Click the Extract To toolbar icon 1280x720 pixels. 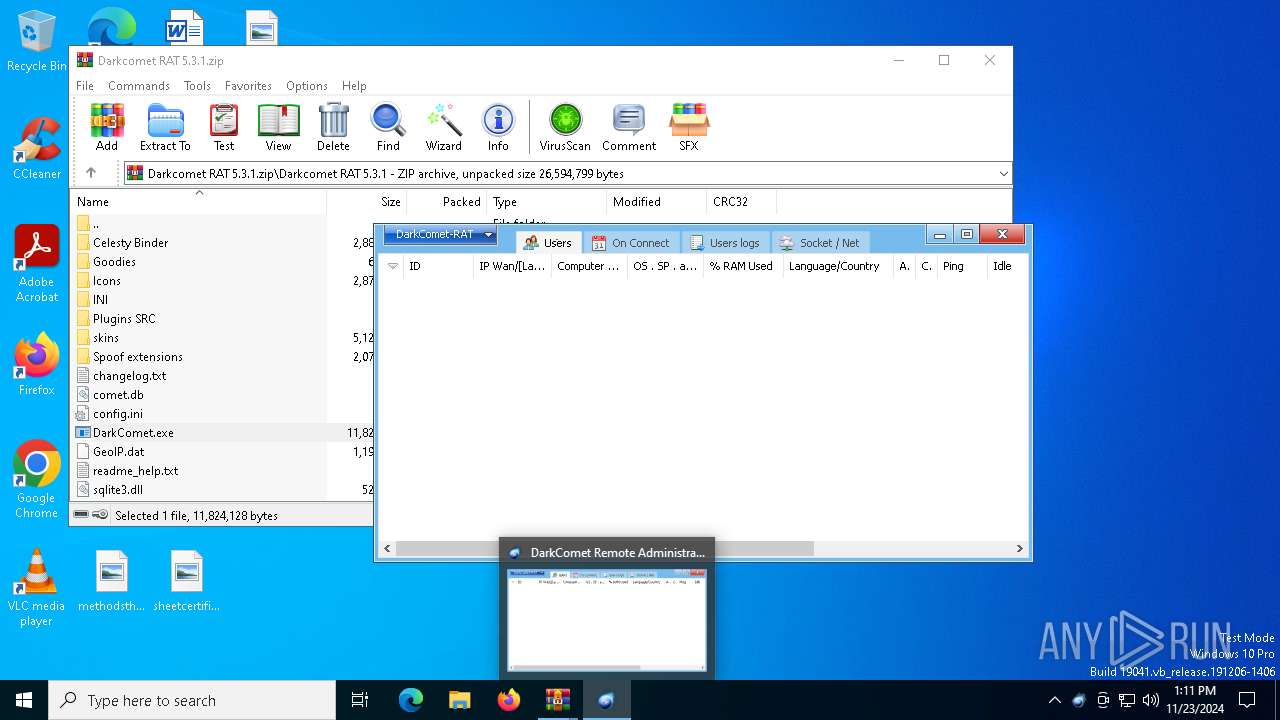[x=165, y=127]
